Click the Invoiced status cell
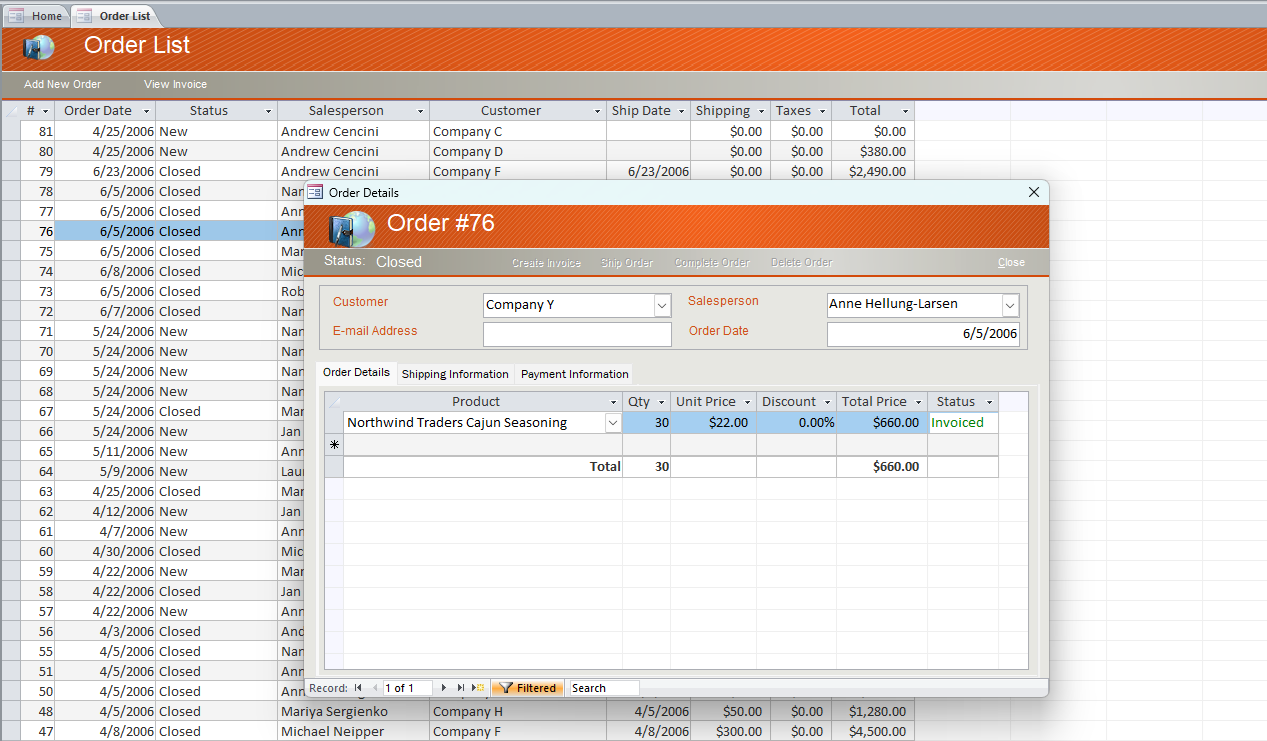 coord(962,423)
